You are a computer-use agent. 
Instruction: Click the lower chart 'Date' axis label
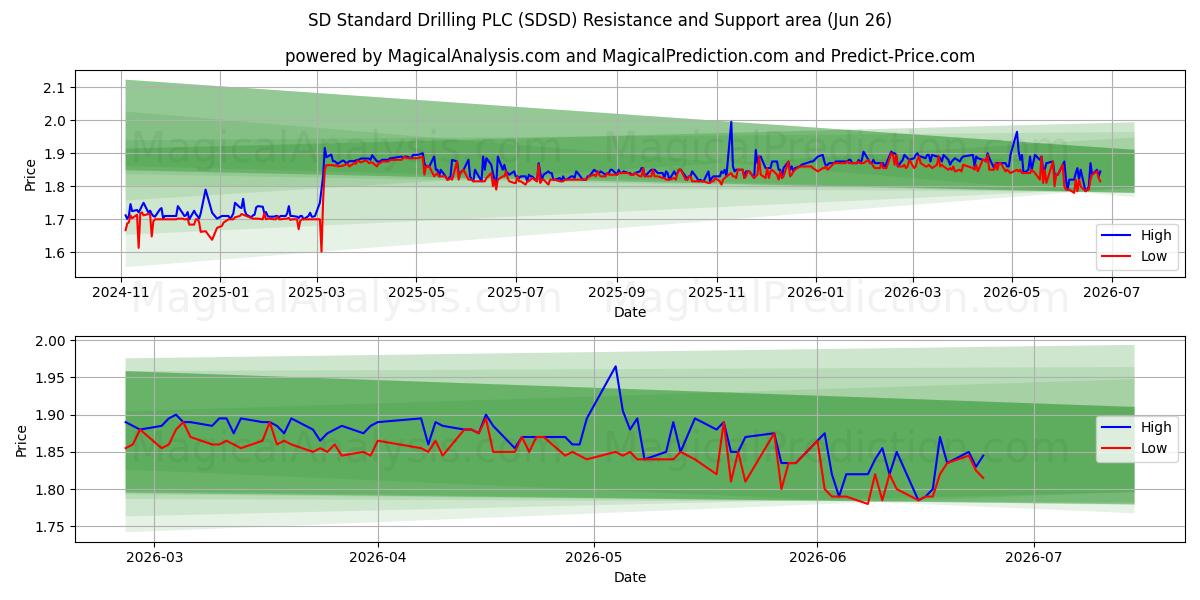pyautogui.click(x=630, y=577)
